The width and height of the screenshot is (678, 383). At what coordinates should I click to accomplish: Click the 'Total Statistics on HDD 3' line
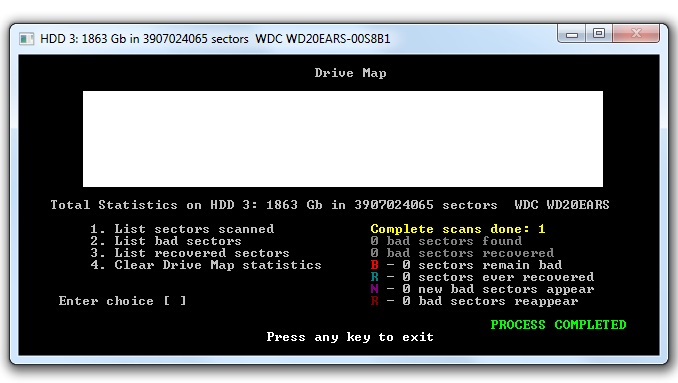tap(329, 204)
